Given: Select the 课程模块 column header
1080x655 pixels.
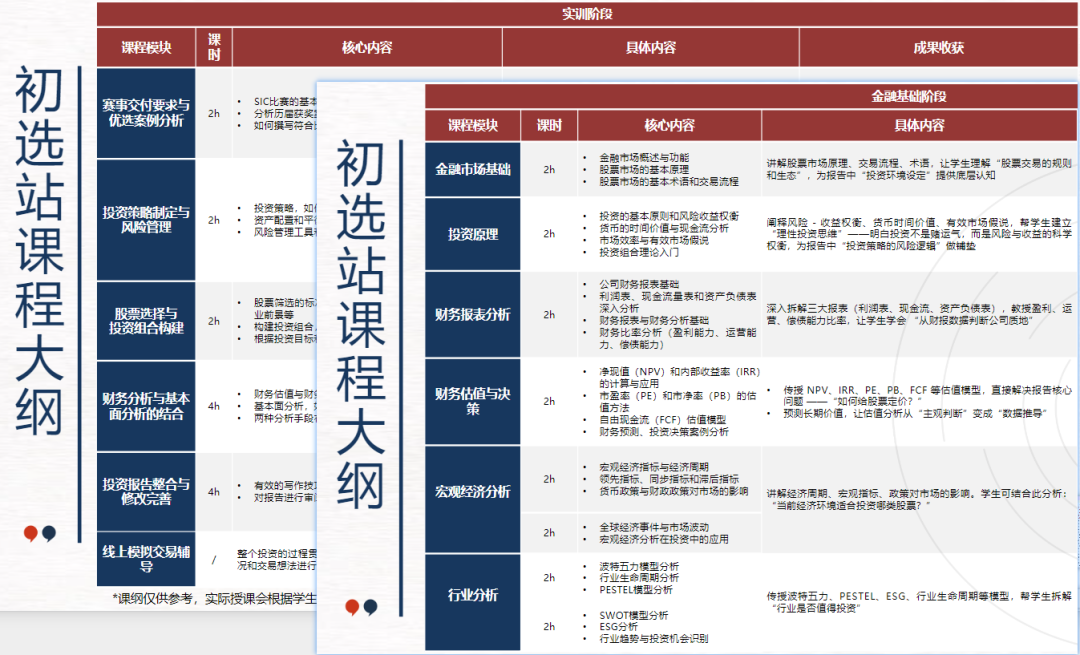Looking at the screenshot, I should (145, 47).
